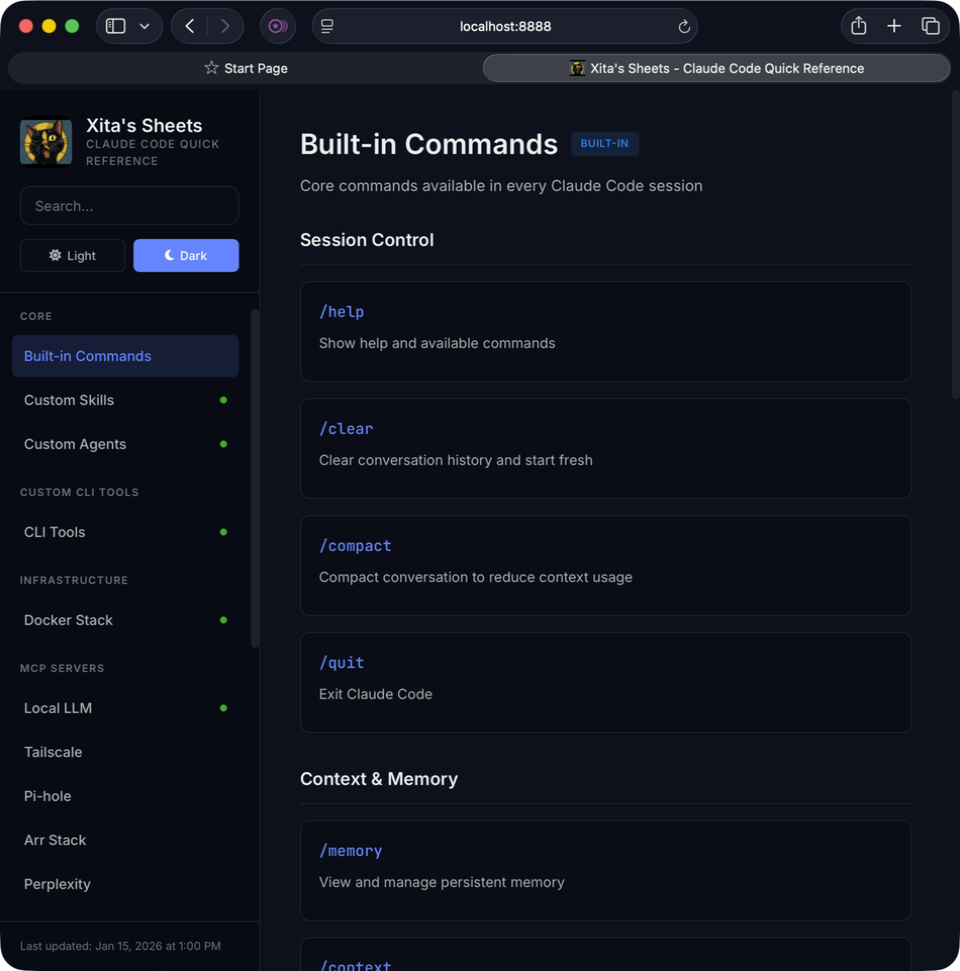This screenshot has width=960, height=971.
Task: Click the cat logo image in sidebar
Action: point(46,142)
